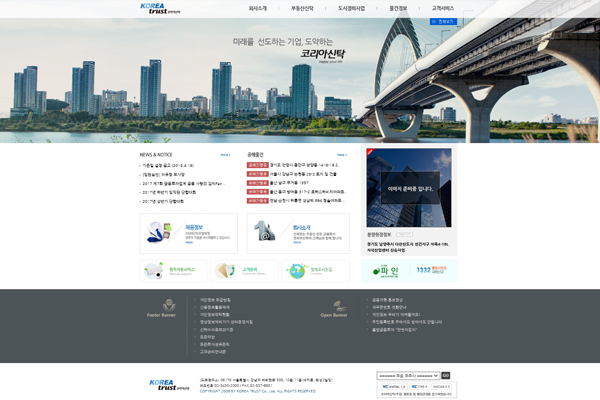Click the copyright KOREA TRUST footer text

[258, 391]
